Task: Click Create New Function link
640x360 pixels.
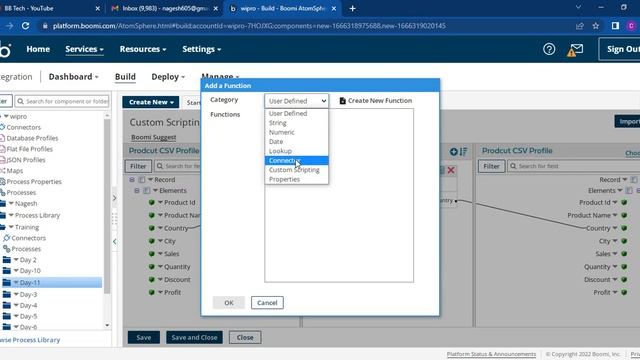Action: [x=376, y=100]
